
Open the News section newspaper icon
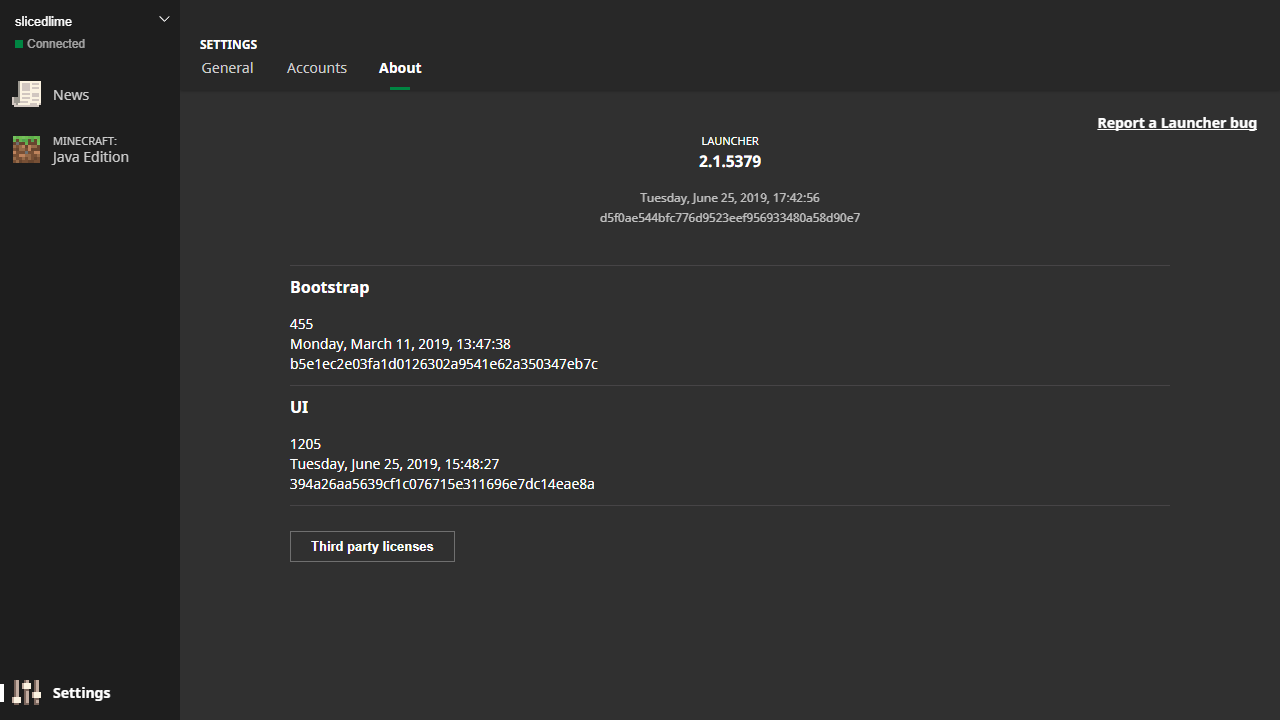pyautogui.click(x=27, y=94)
